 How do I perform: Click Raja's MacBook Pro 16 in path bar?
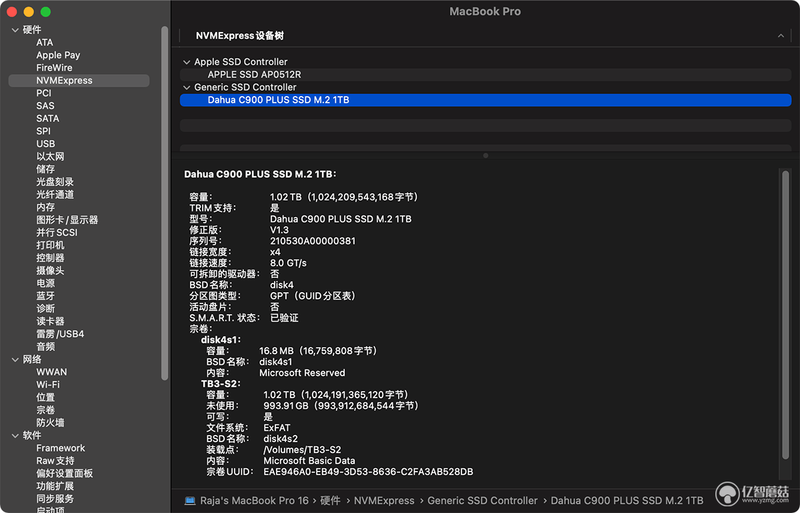254,501
